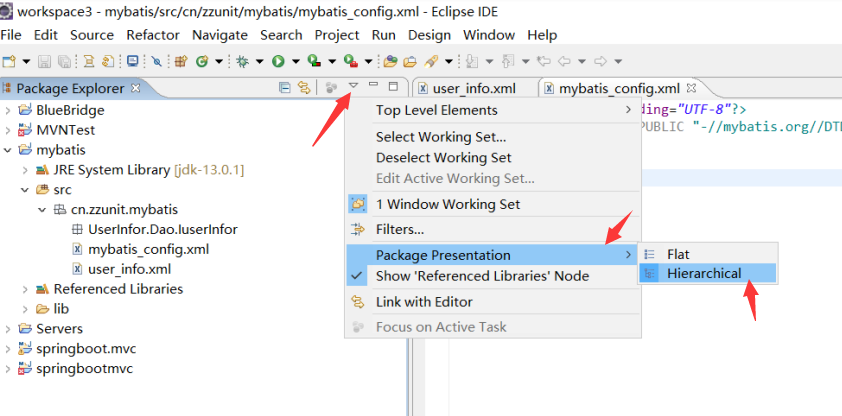The image size is (842, 416).
Task: Open the Package Explorer View Menu triangle
Action: click(x=353, y=85)
